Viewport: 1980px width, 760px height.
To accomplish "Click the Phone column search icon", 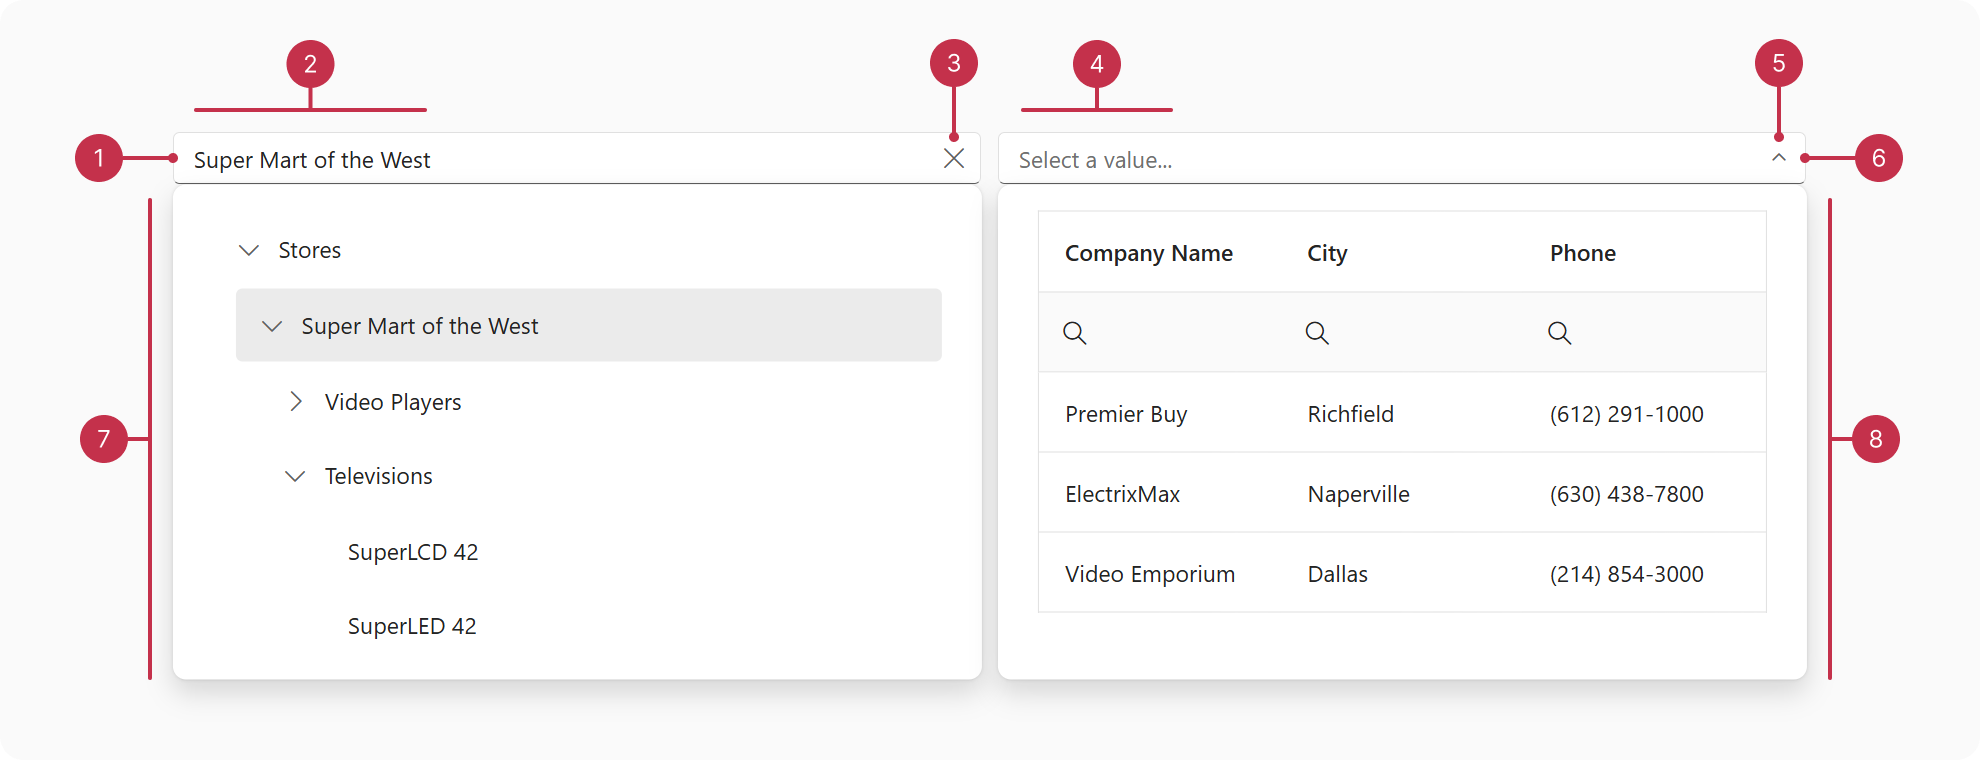I will tap(1559, 333).
